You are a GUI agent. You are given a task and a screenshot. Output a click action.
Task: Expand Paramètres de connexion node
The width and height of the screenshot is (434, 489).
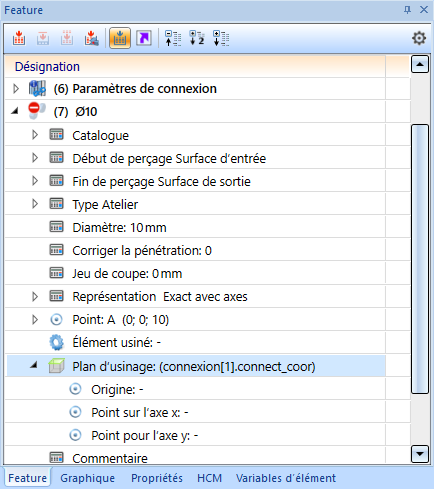pyautogui.click(x=16, y=89)
